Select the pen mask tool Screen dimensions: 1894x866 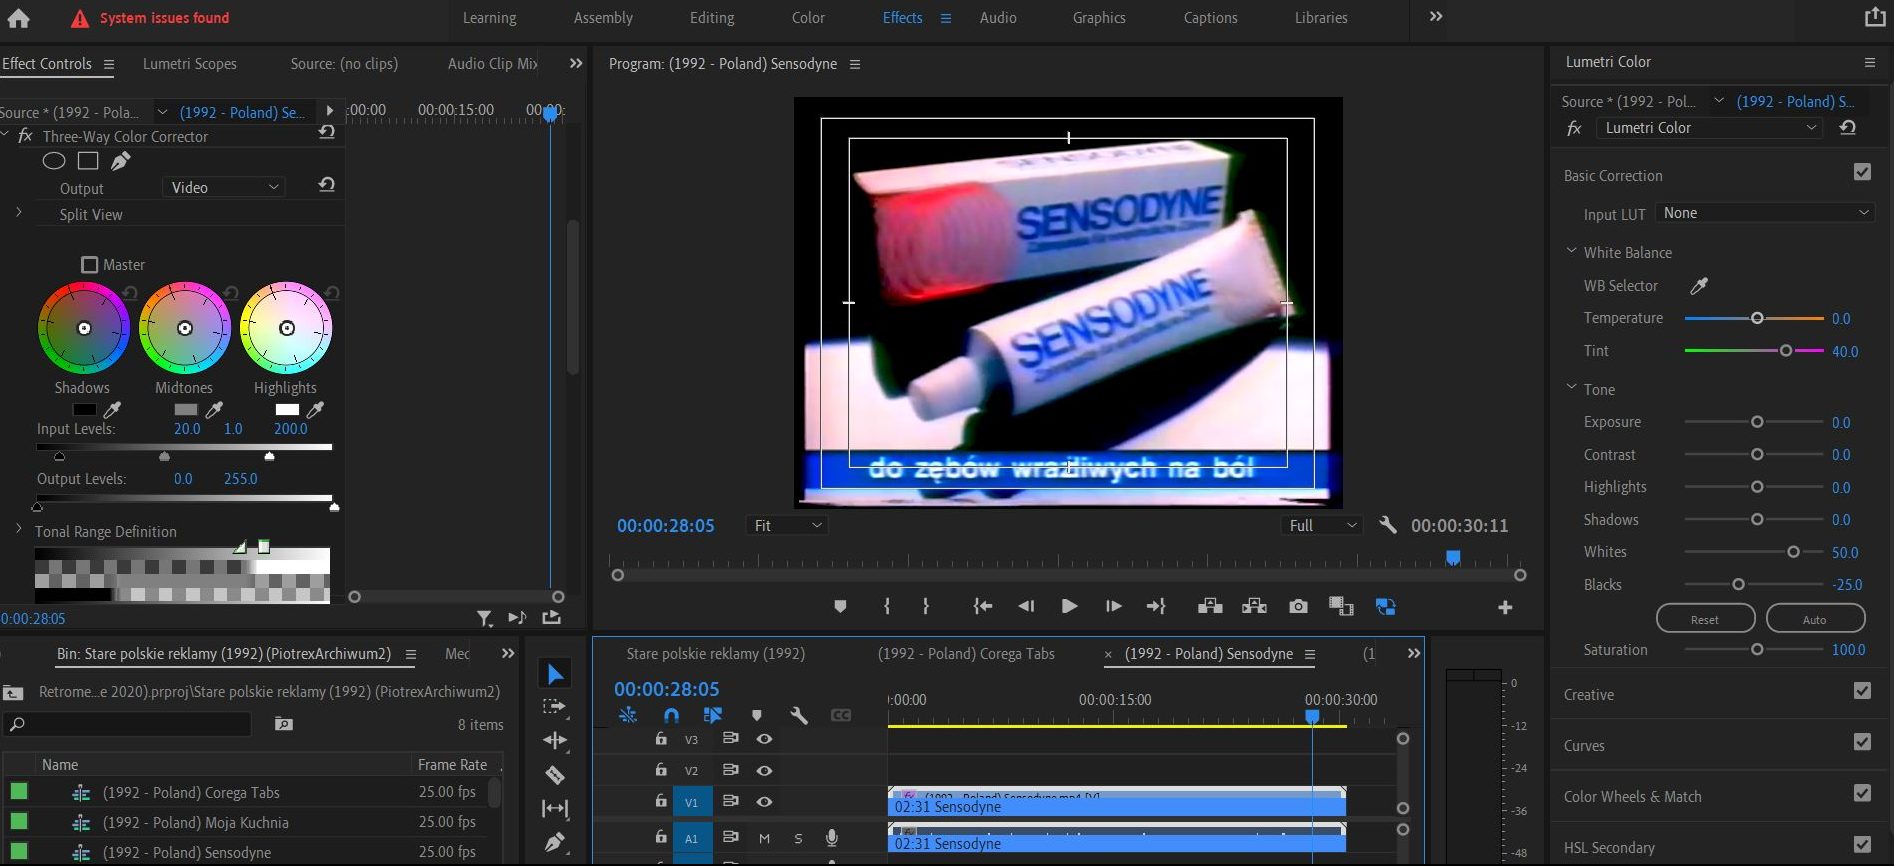click(121, 161)
